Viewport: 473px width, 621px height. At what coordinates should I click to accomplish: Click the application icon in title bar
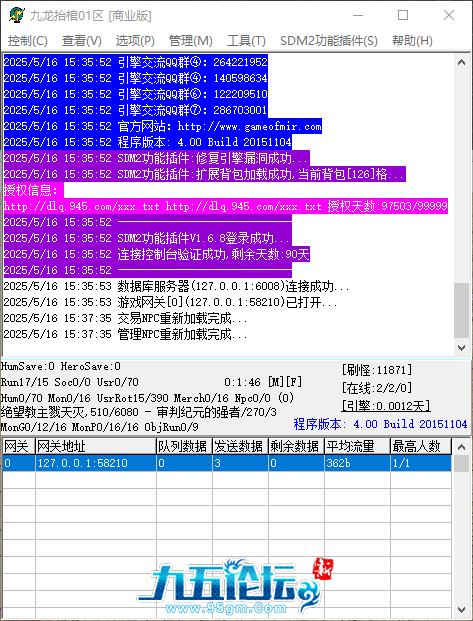tap(16, 15)
